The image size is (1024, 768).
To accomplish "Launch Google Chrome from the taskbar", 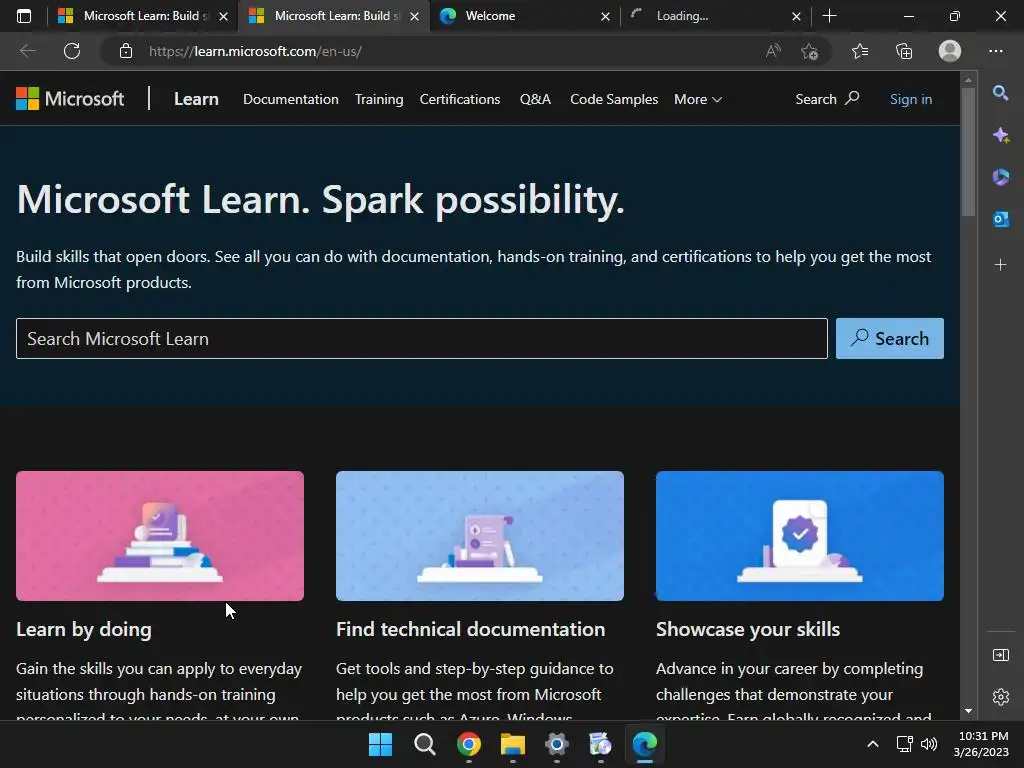I will pyautogui.click(x=469, y=744).
